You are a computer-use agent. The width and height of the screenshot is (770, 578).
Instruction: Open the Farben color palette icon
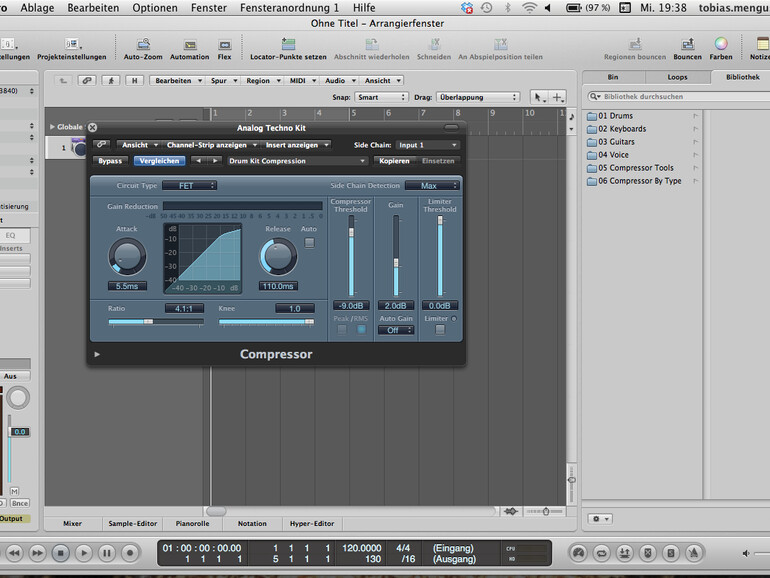[x=720, y=45]
